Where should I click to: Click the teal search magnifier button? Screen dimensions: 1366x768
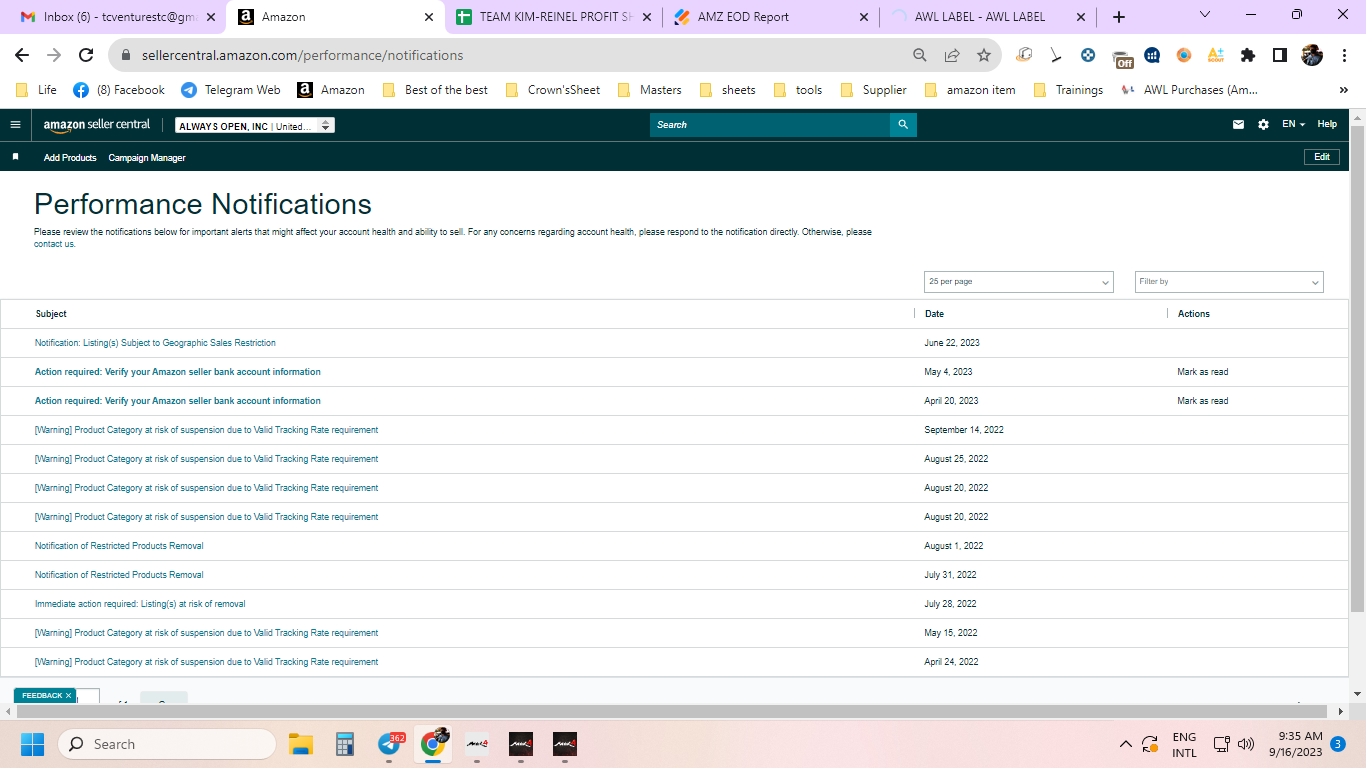pos(903,125)
